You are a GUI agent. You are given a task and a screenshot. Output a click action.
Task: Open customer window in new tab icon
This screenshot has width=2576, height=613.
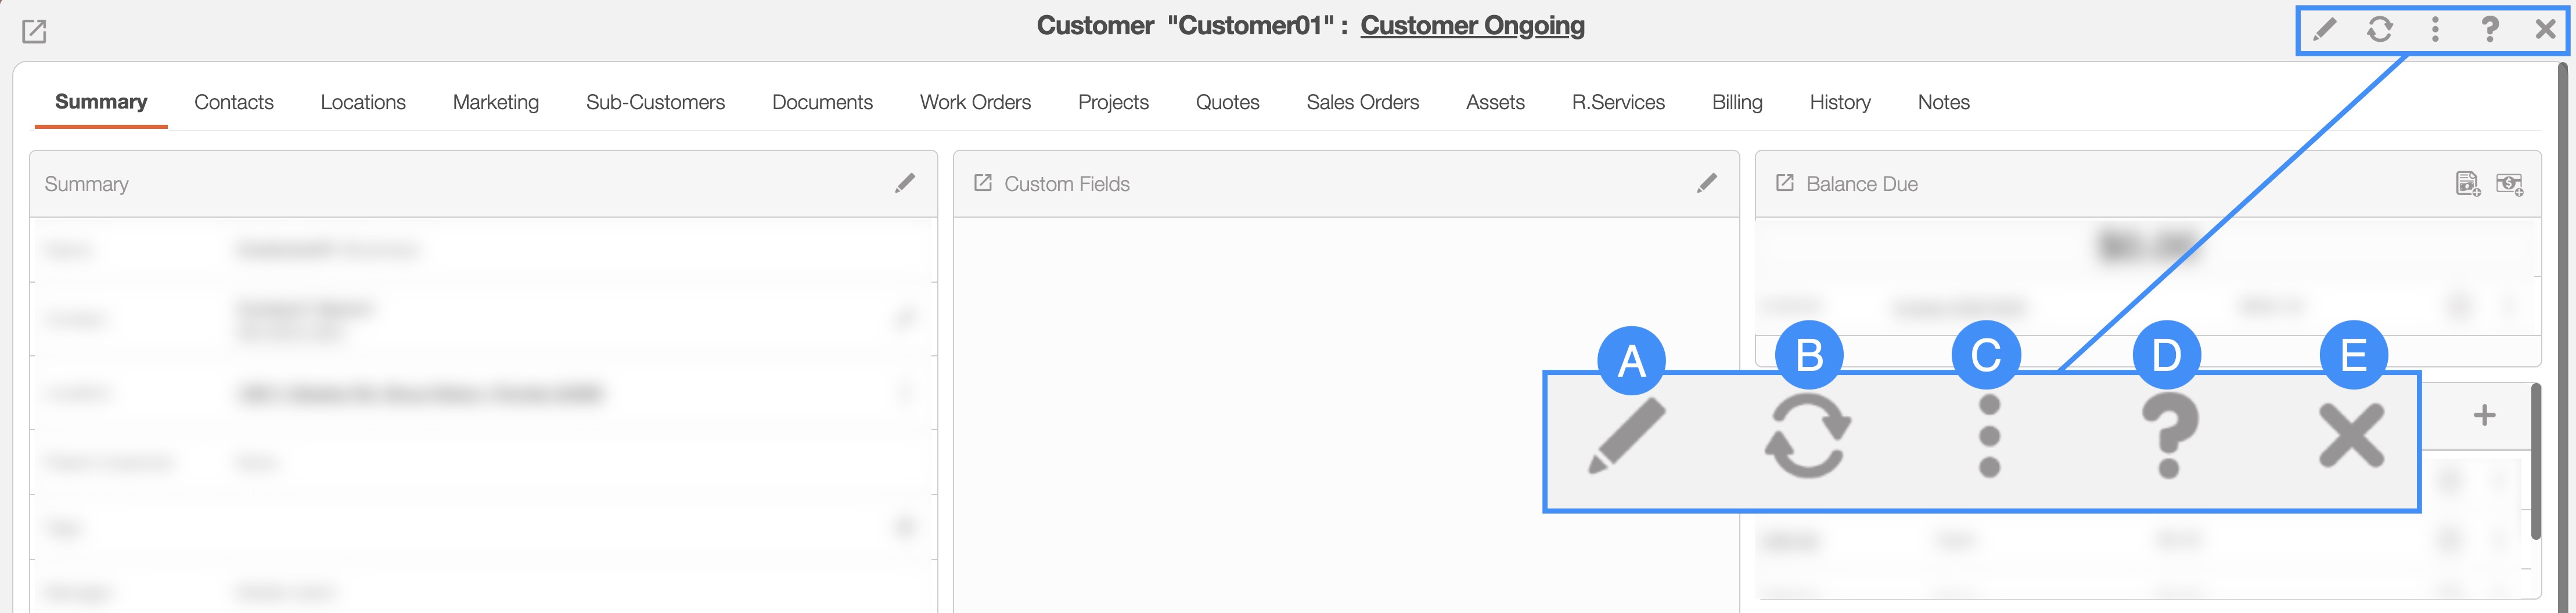pyautogui.click(x=34, y=32)
